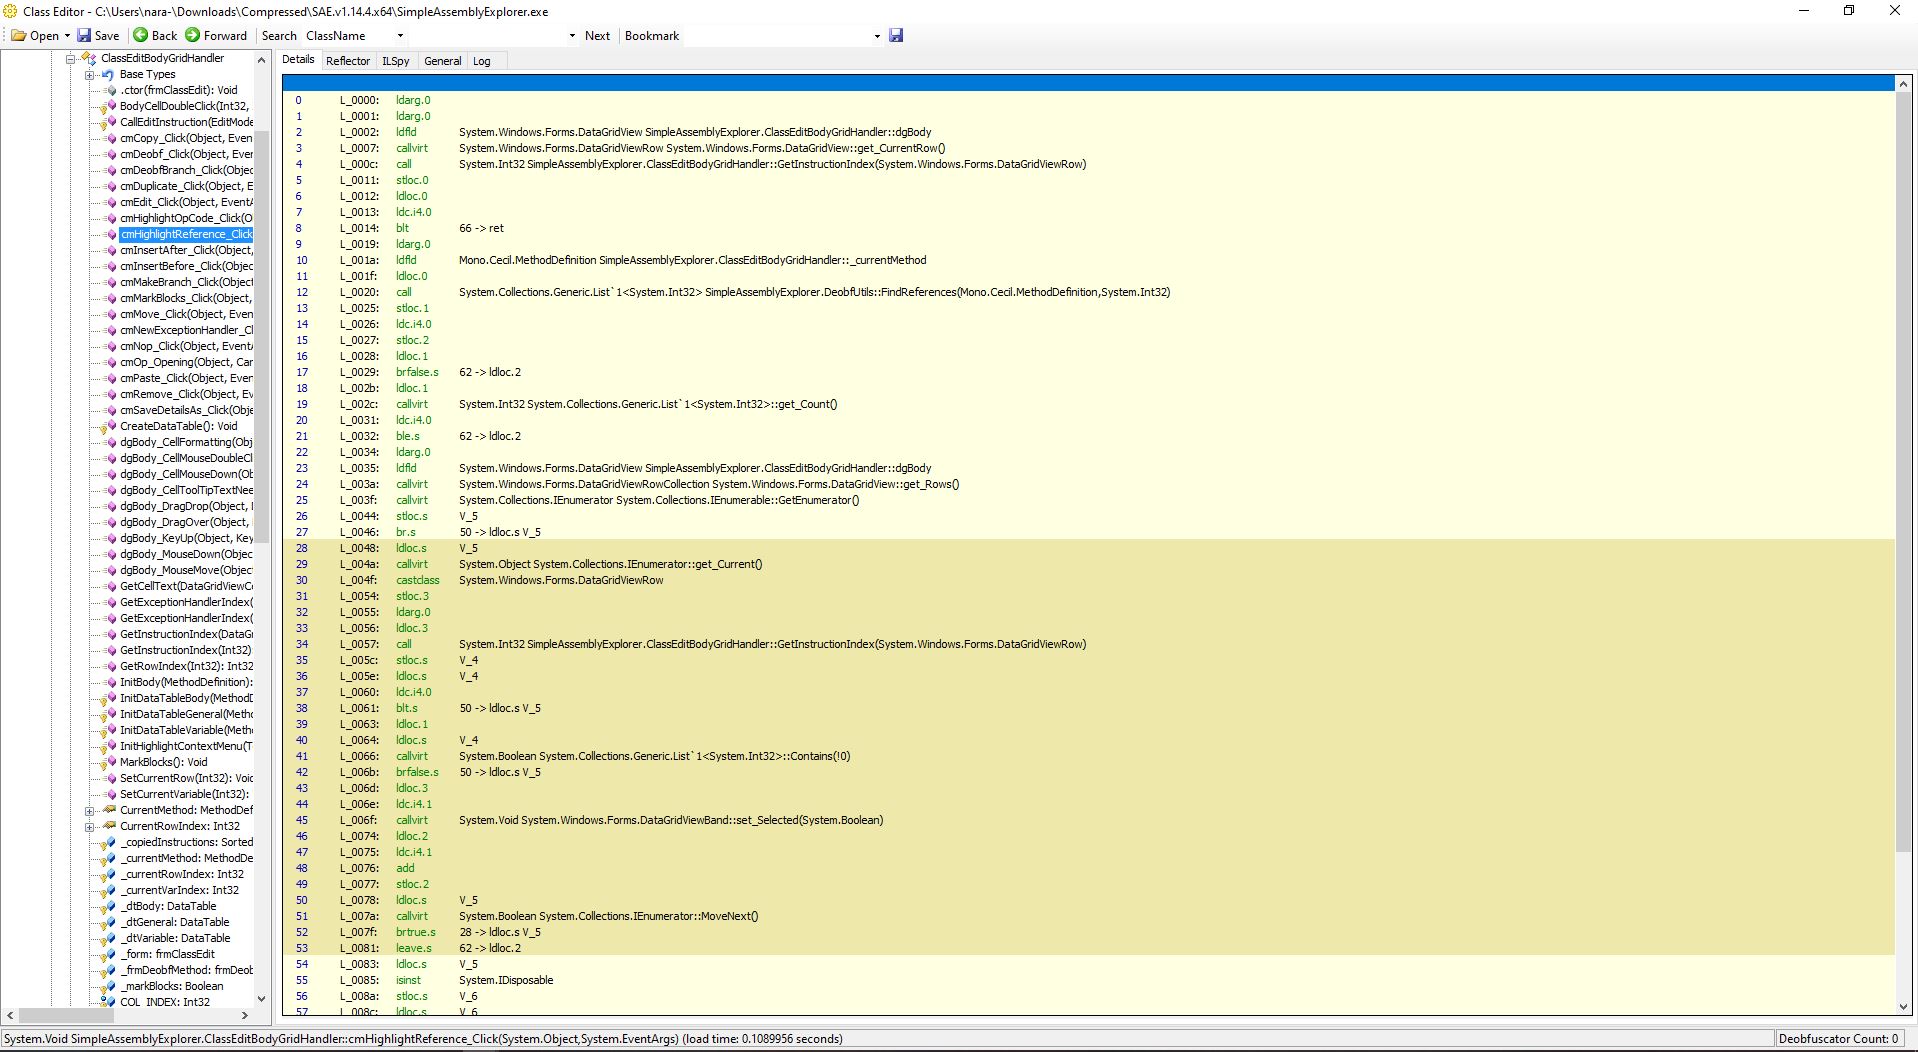Click the Back button label
Viewport: 1918px width, 1052px height.
(165, 35)
